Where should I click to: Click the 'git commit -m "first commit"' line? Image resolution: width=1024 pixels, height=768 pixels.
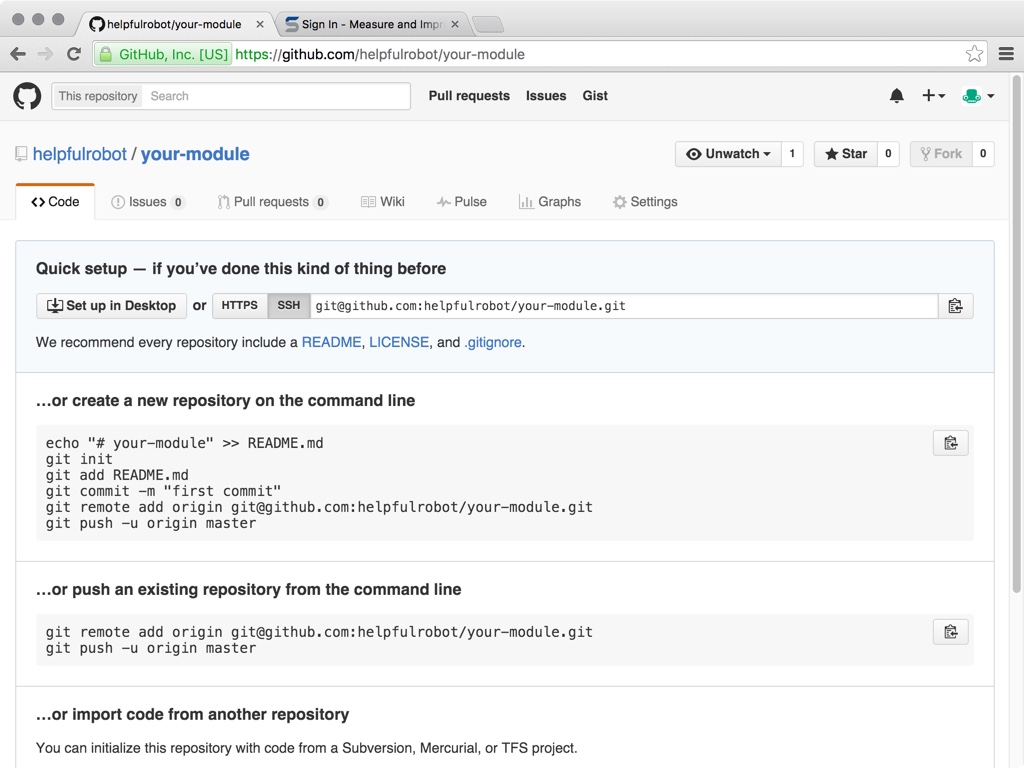coord(163,491)
